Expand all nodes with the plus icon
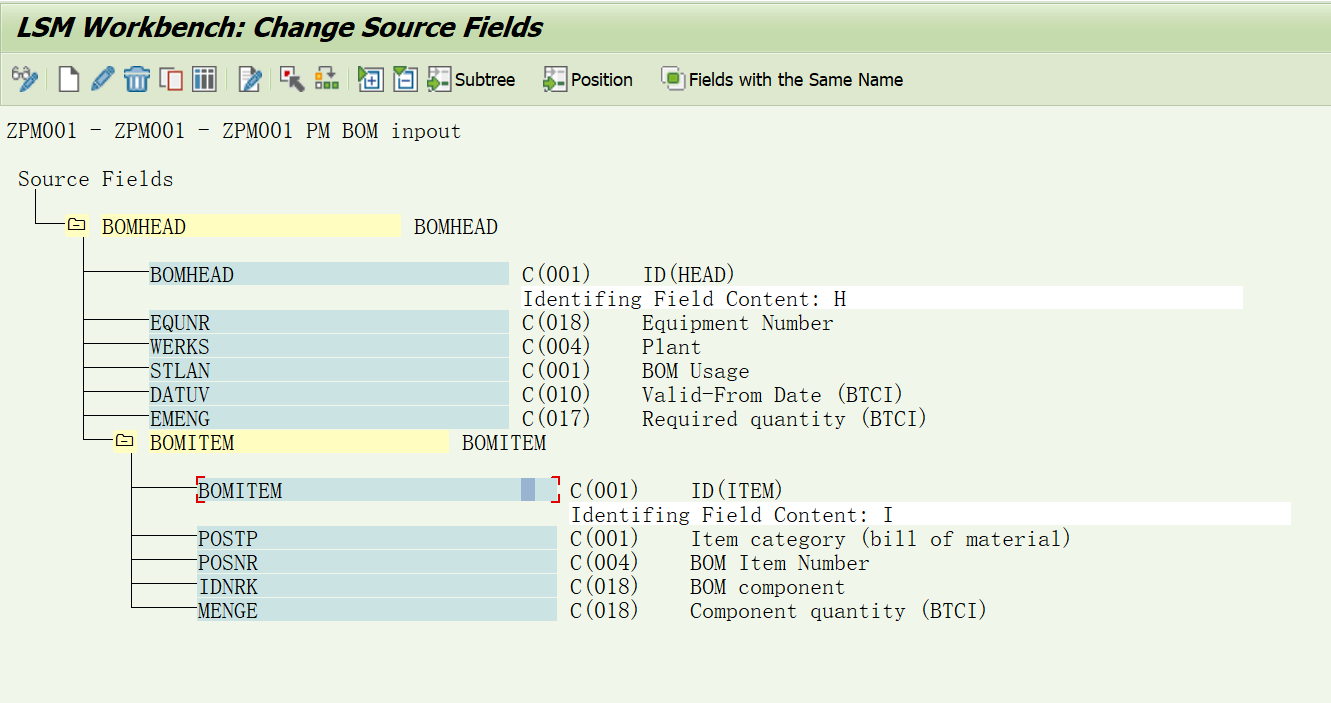 [x=370, y=78]
